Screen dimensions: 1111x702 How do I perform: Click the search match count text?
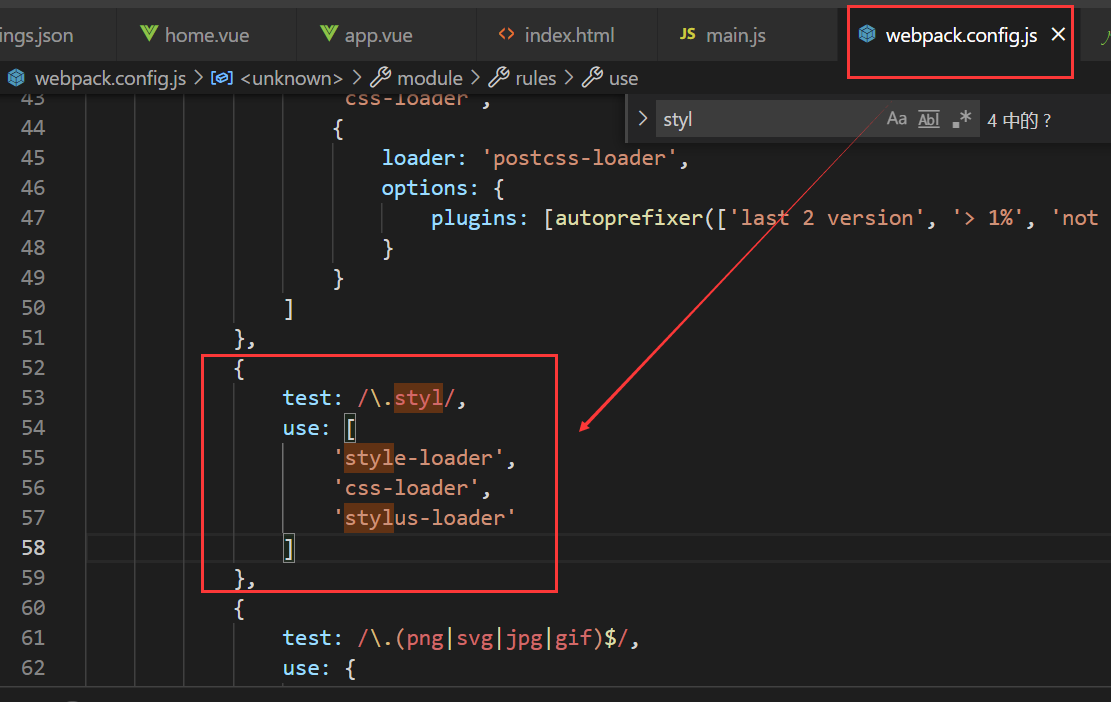(1019, 120)
